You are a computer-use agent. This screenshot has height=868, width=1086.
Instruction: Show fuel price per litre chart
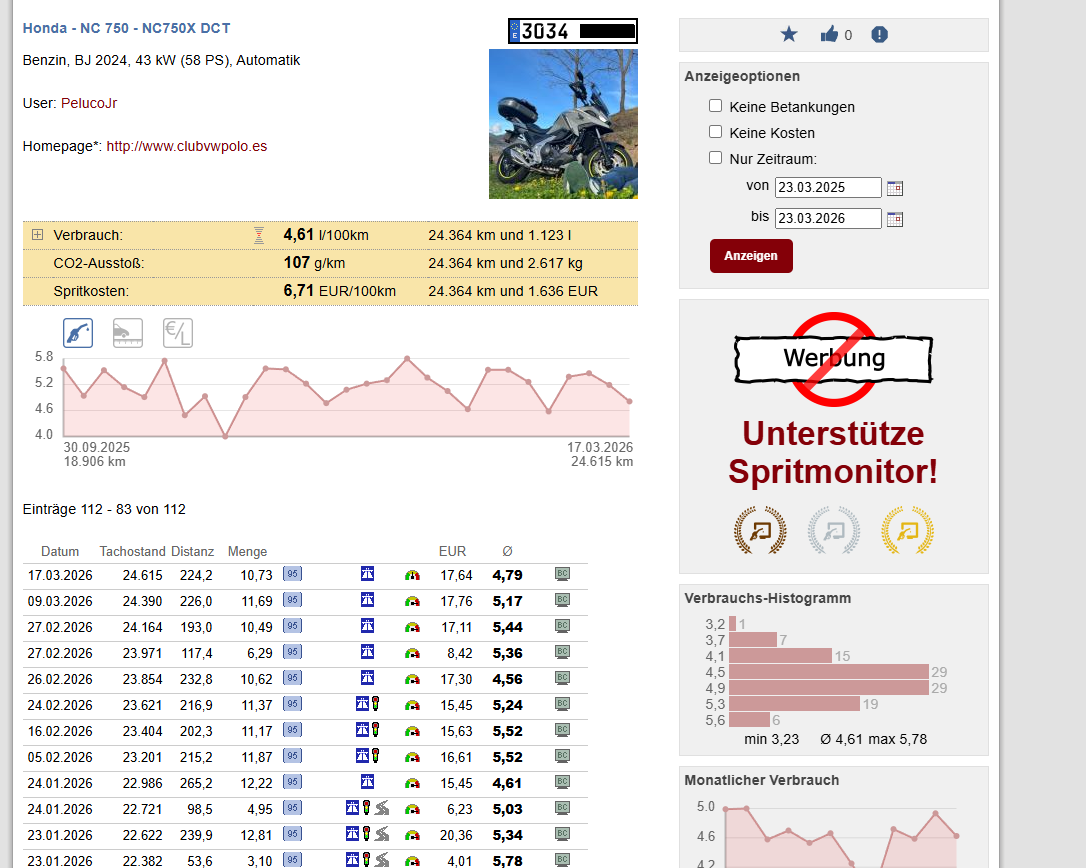[x=178, y=333]
